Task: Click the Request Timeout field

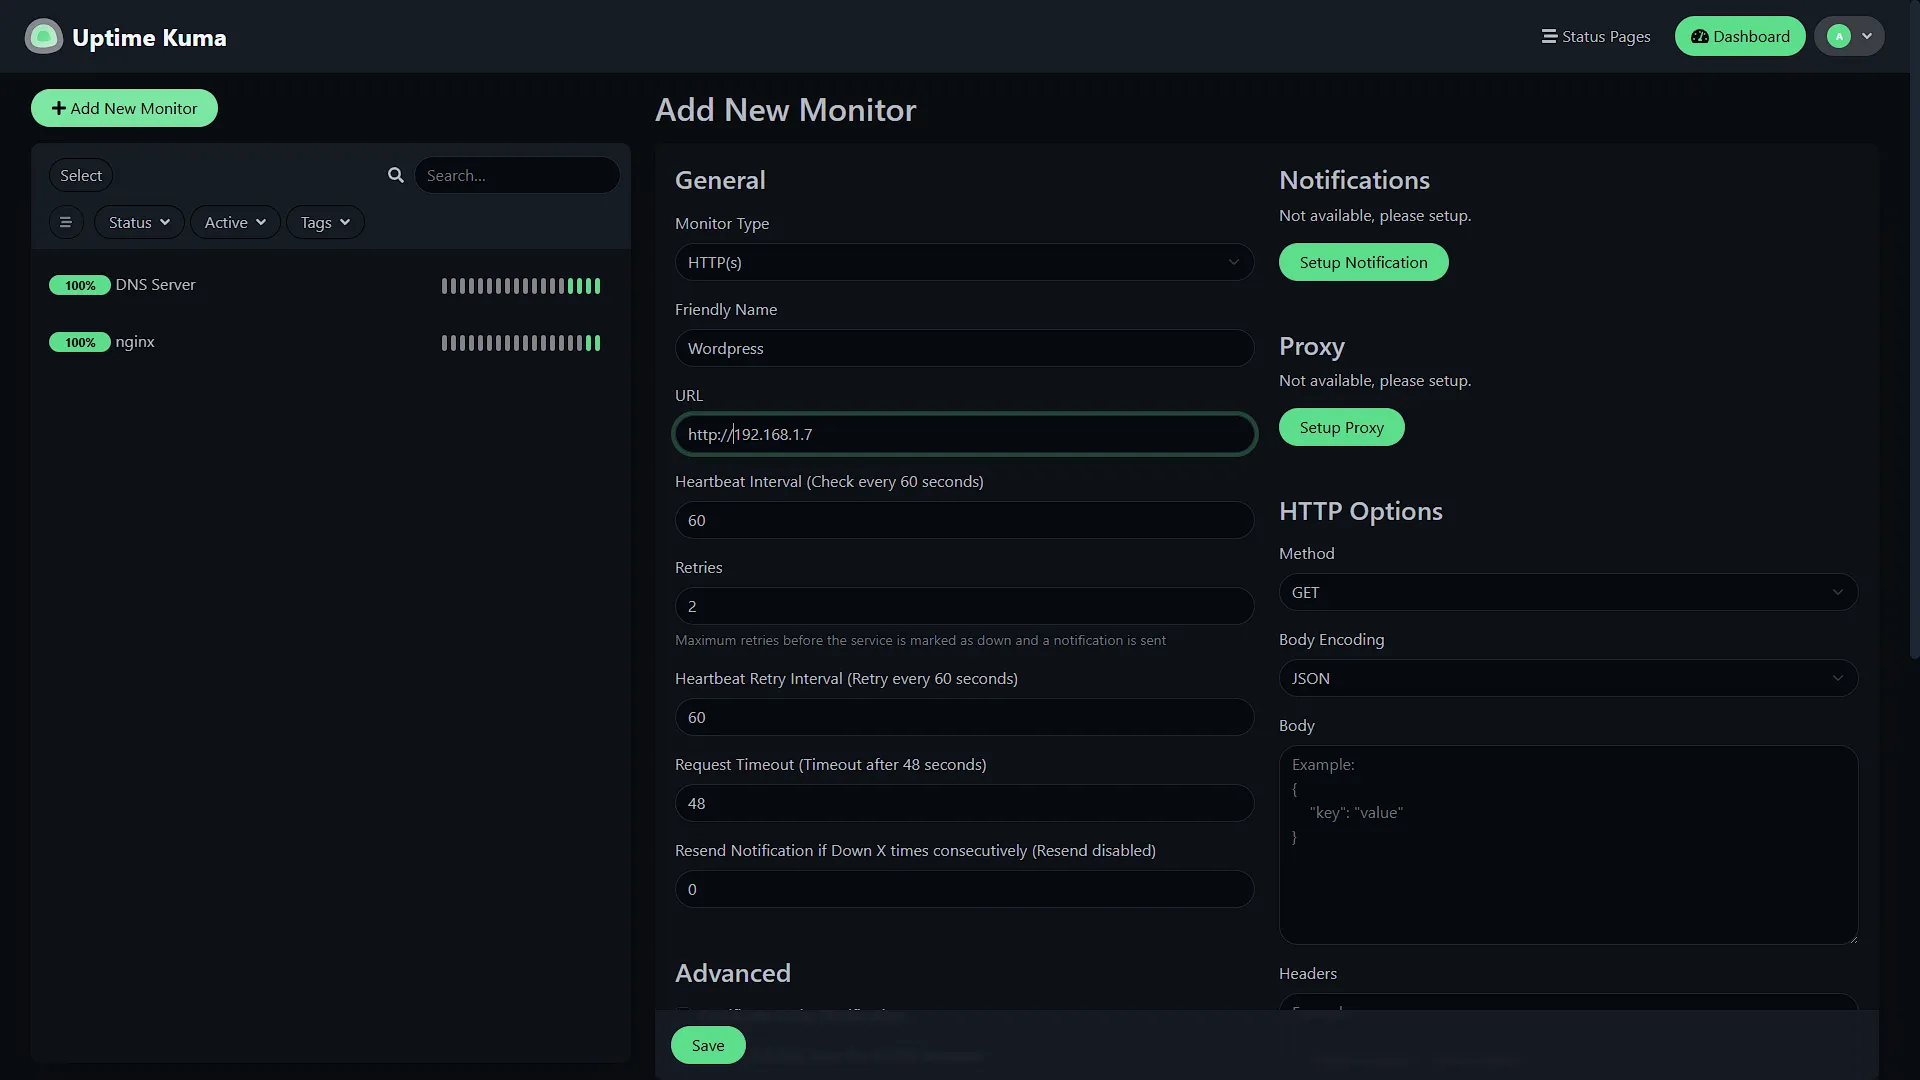Action: 964,803
